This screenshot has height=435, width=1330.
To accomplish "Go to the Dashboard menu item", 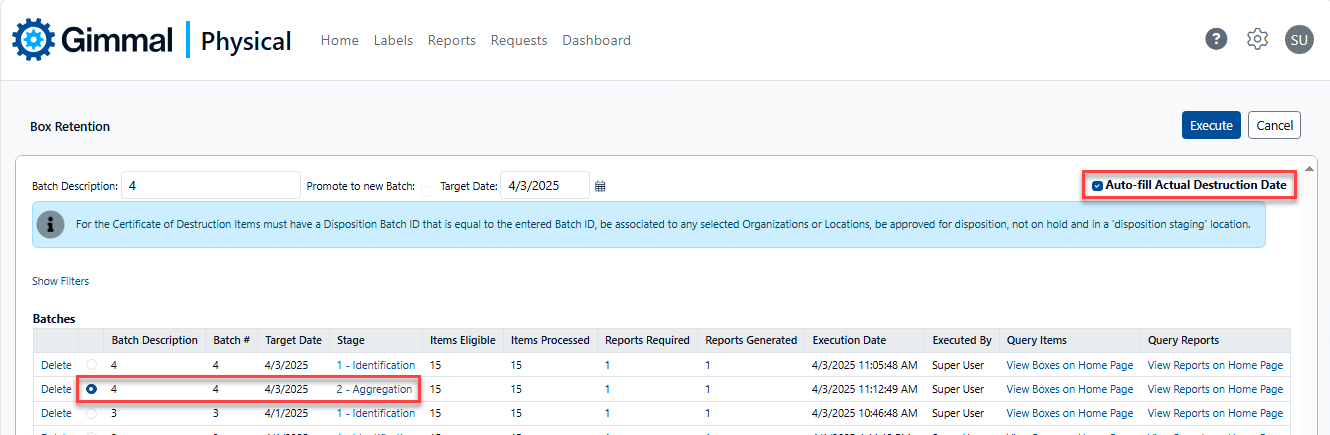I will point(596,40).
